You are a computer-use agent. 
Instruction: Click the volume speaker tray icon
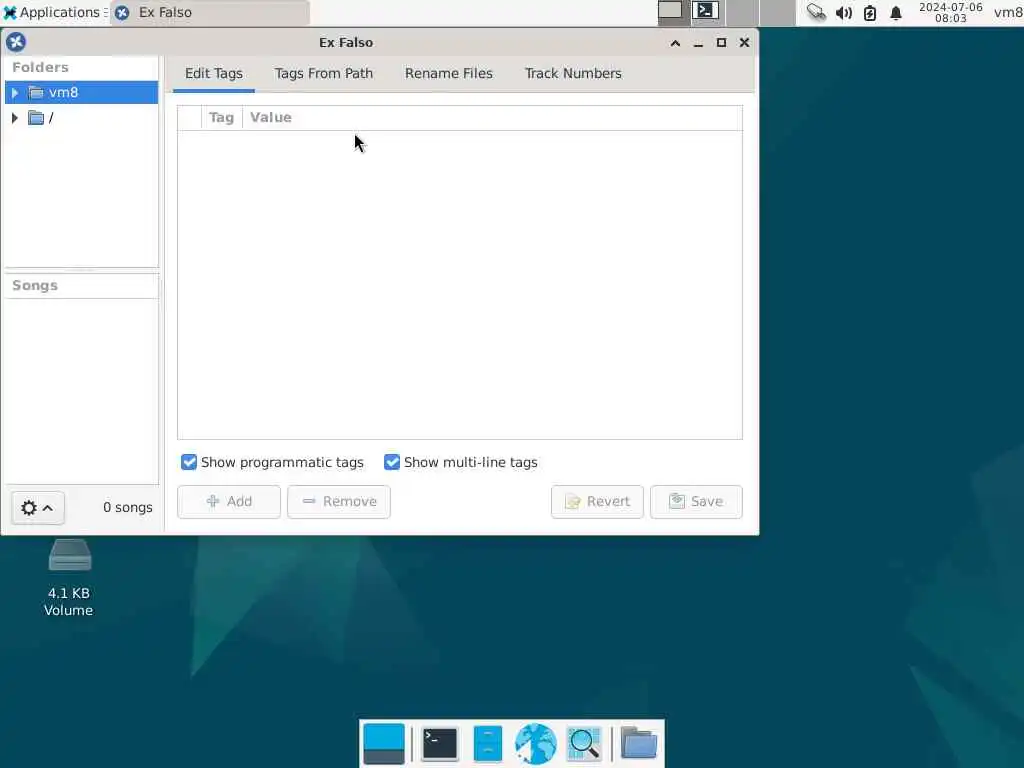(x=844, y=12)
